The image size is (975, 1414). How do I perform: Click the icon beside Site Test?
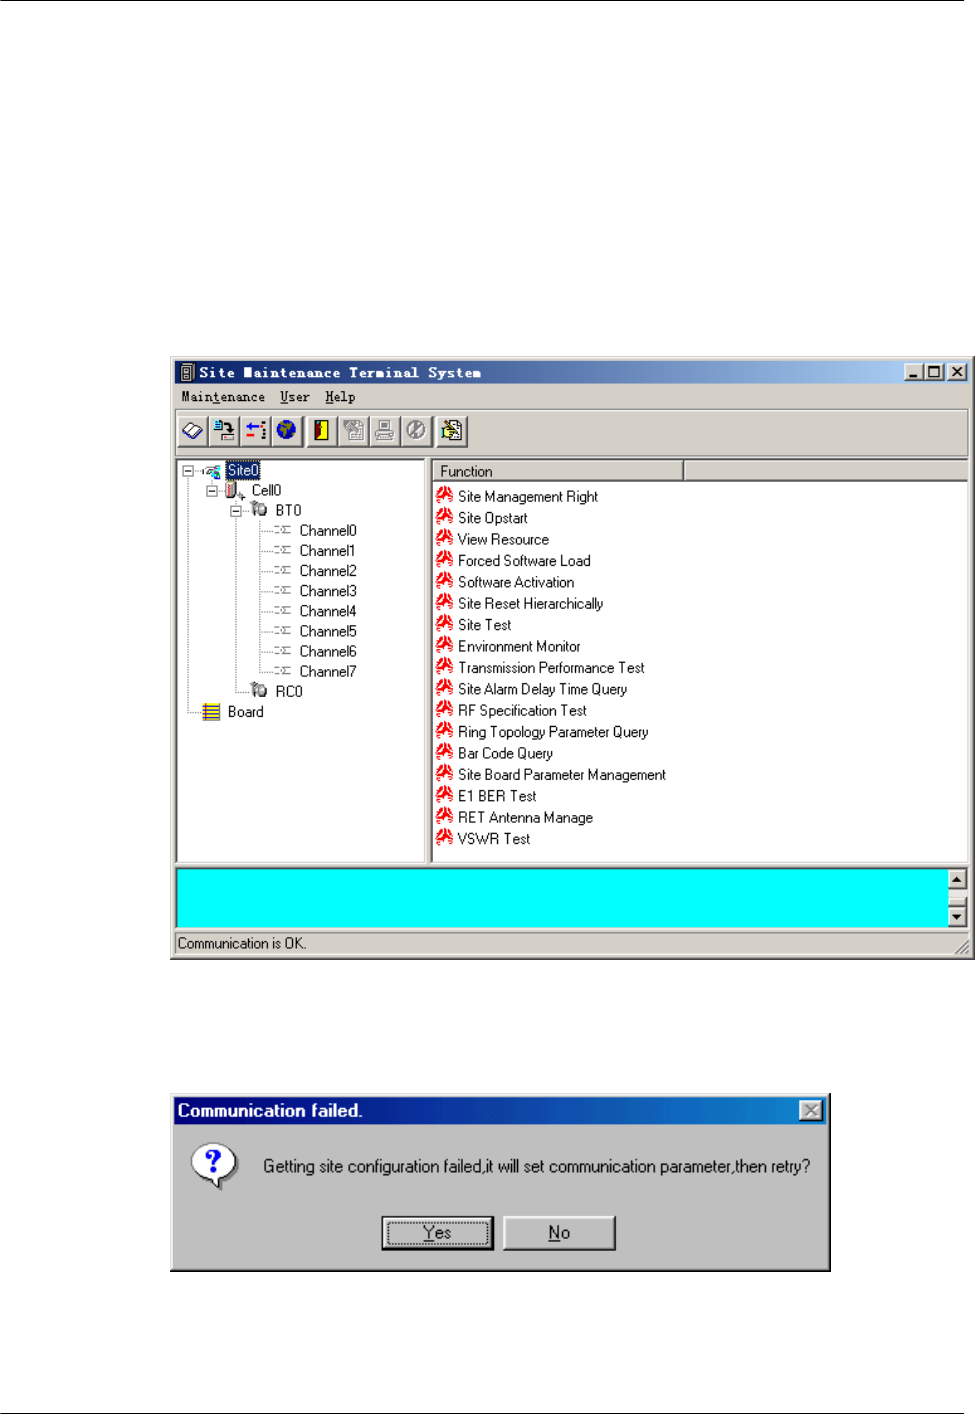click(445, 624)
